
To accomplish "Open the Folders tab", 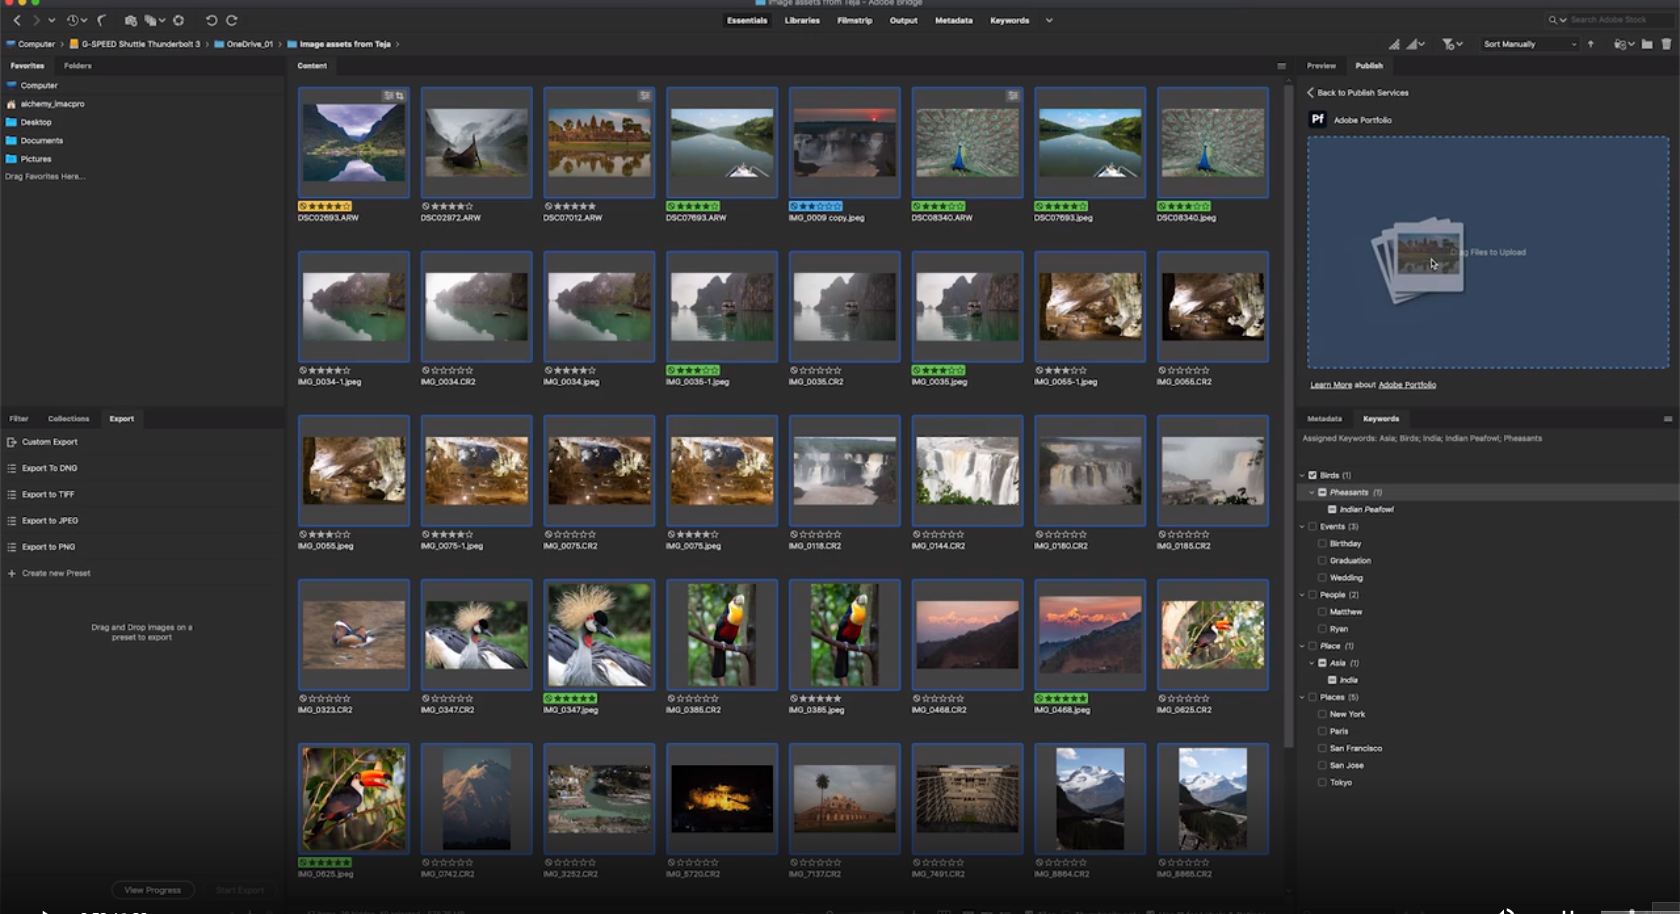I will pos(78,66).
